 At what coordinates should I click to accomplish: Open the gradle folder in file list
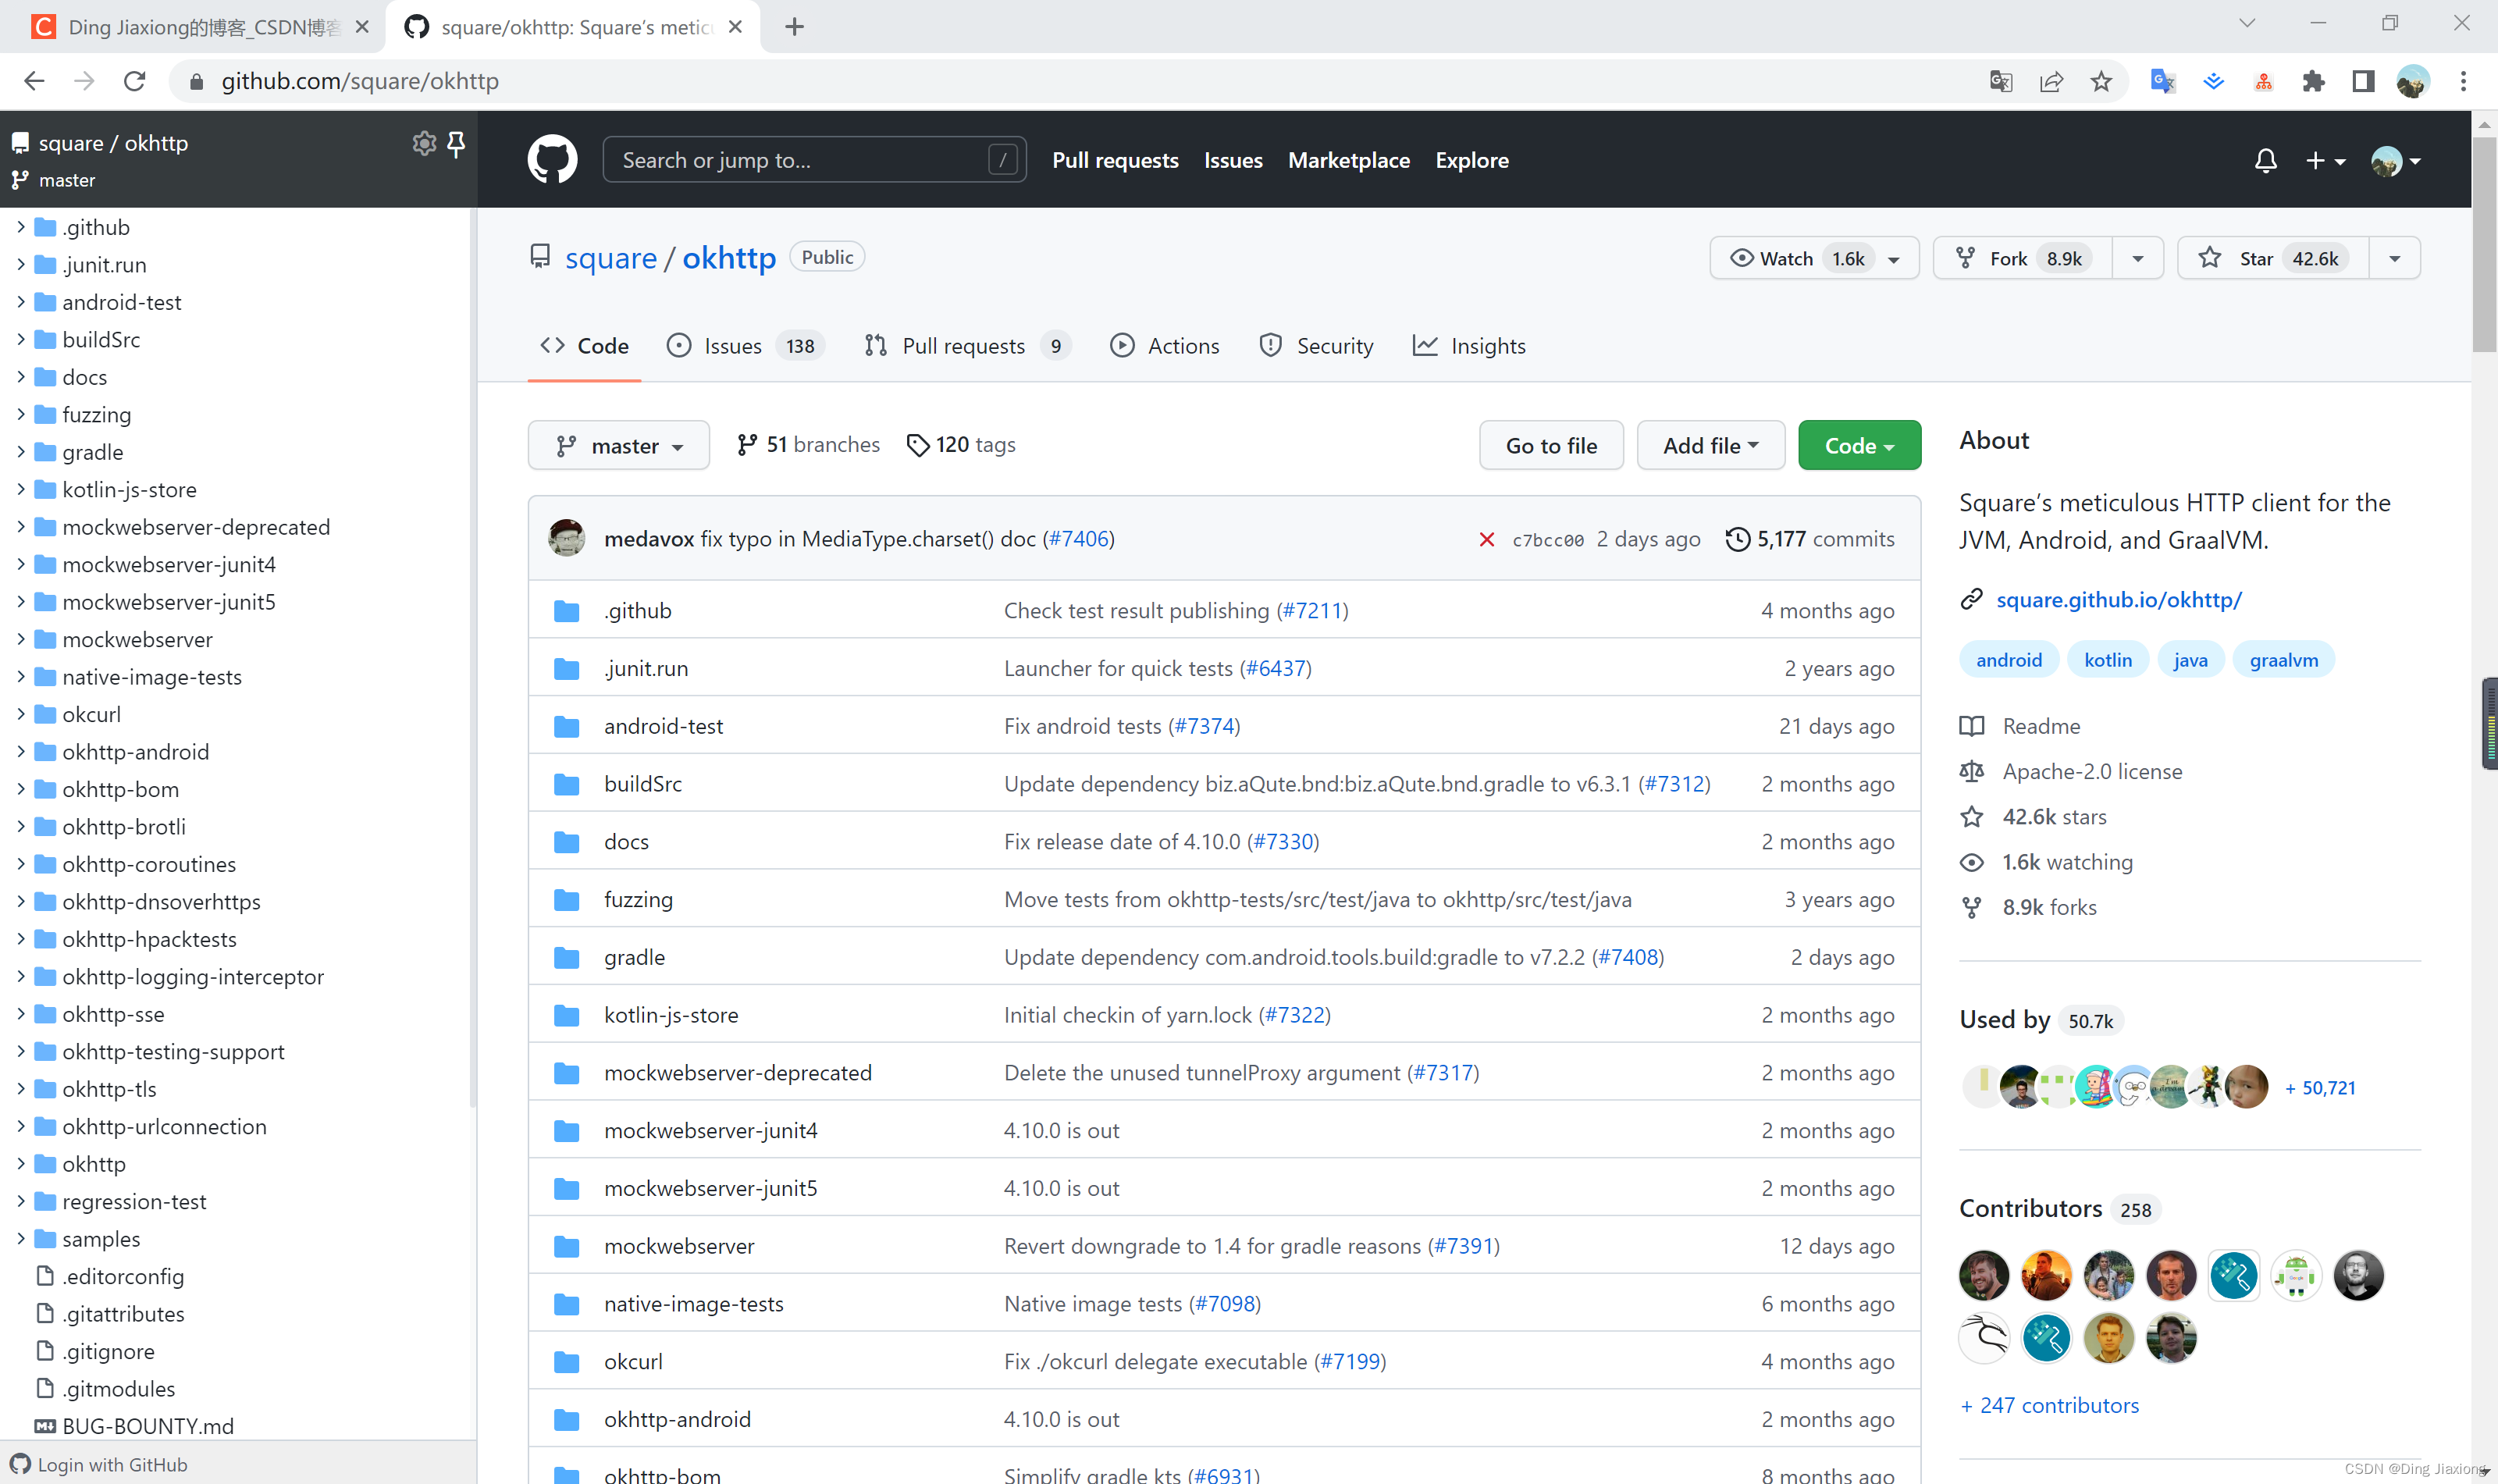point(634,957)
